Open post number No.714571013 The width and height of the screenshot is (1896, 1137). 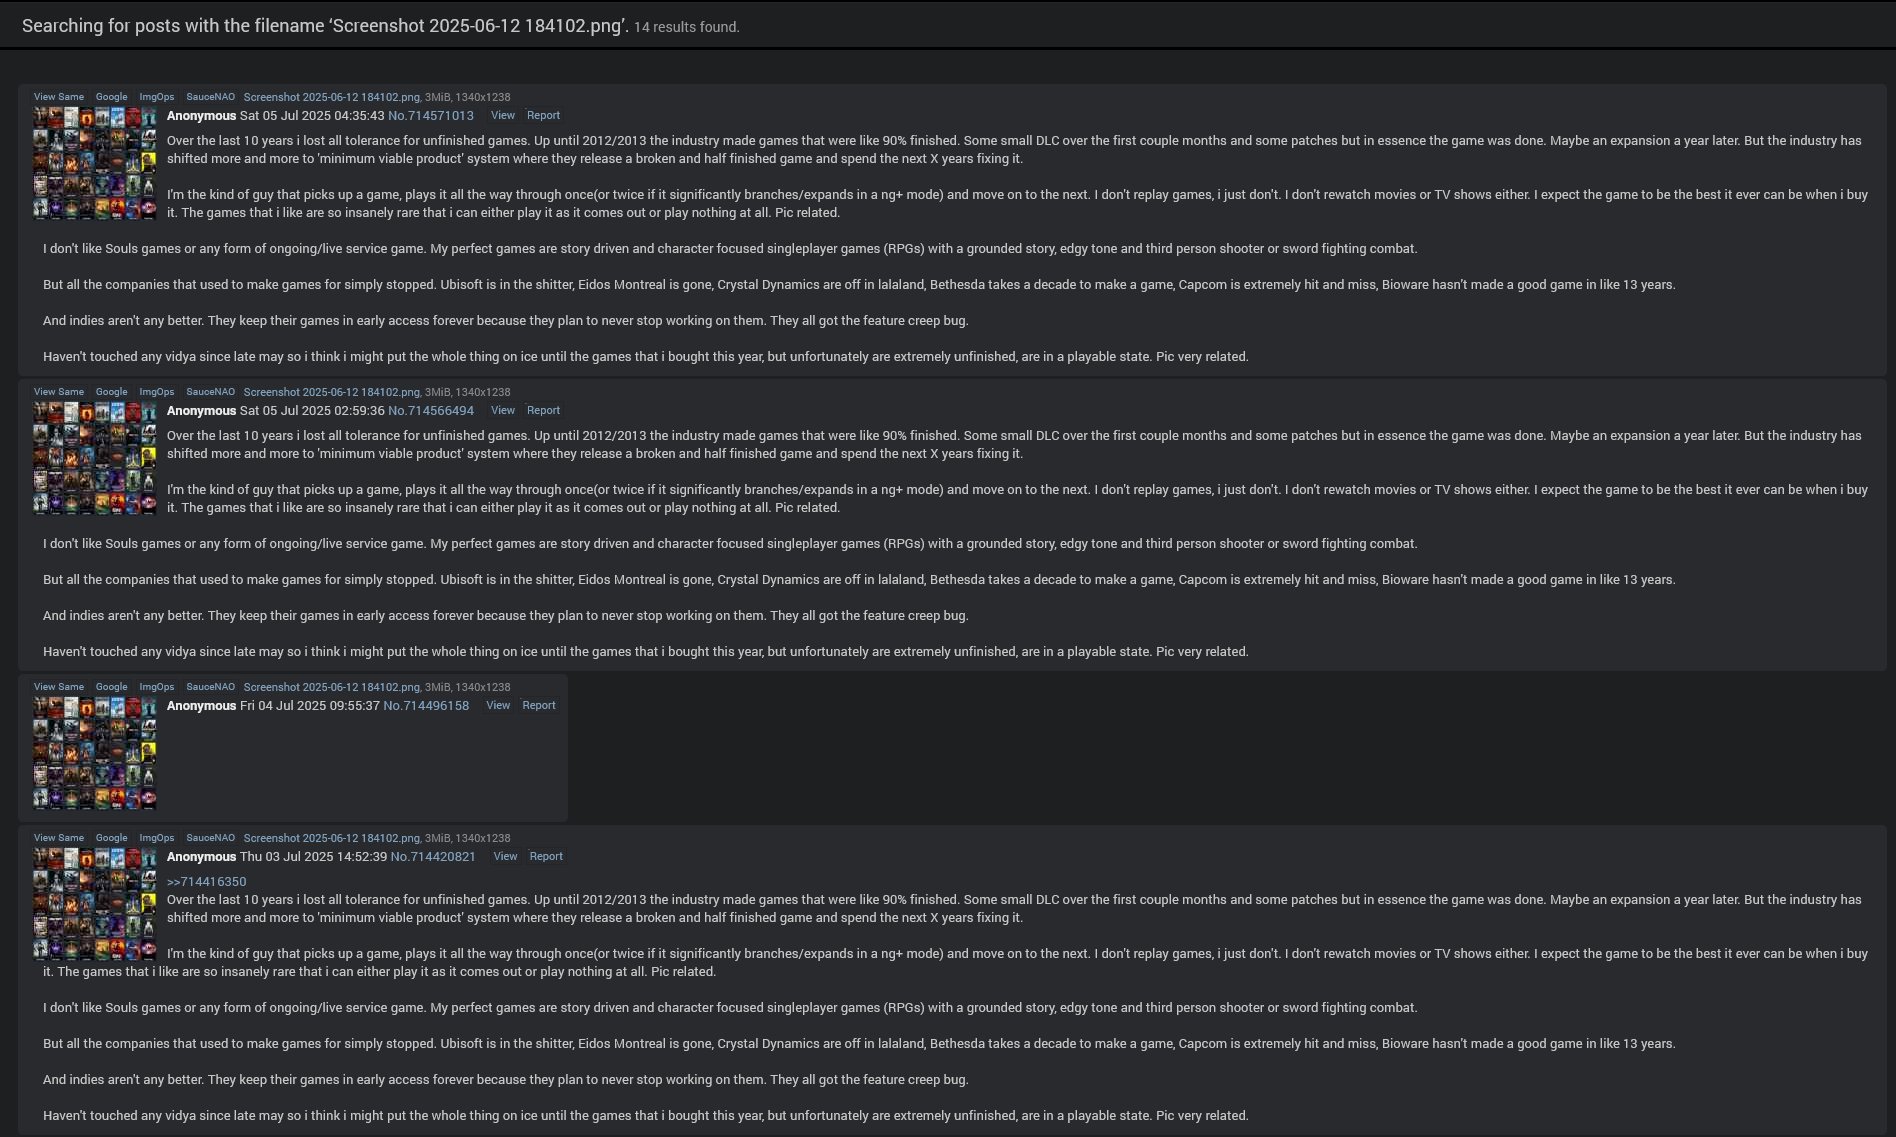click(x=431, y=116)
